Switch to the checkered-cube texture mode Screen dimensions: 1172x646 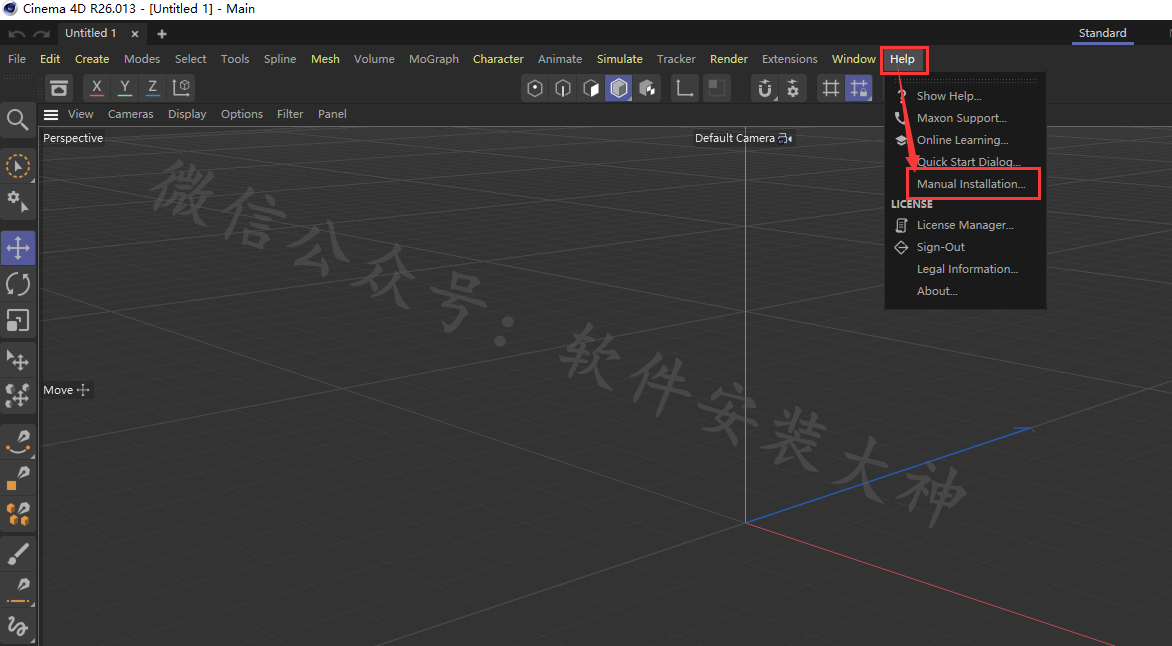(647, 88)
